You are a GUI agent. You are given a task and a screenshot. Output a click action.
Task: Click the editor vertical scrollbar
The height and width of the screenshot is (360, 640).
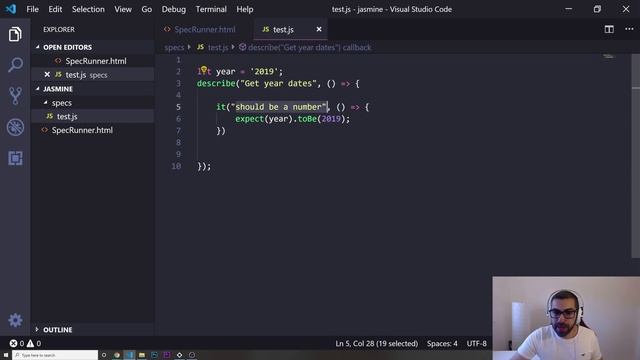click(636, 155)
